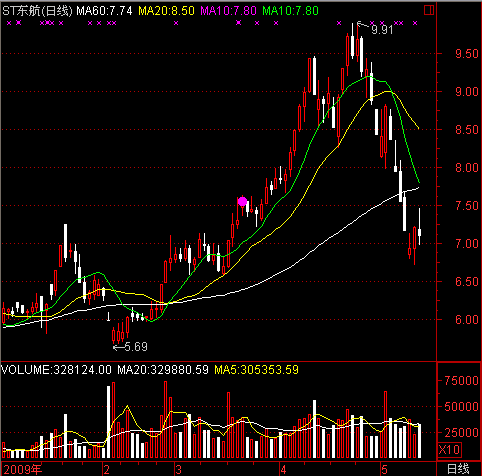
Task: Click the 5.69 low price annotation
Action: pyautogui.click(x=136, y=347)
